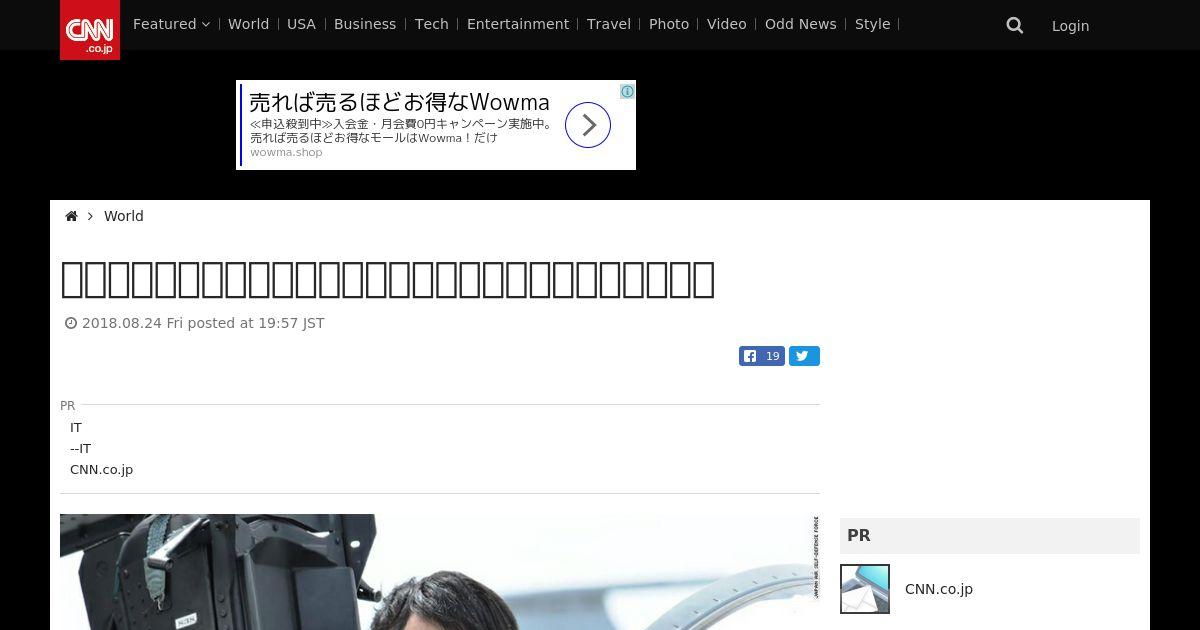Click CNN.co.jp link below article PR
The width and height of the screenshot is (1200, 630).
(101, 469)
